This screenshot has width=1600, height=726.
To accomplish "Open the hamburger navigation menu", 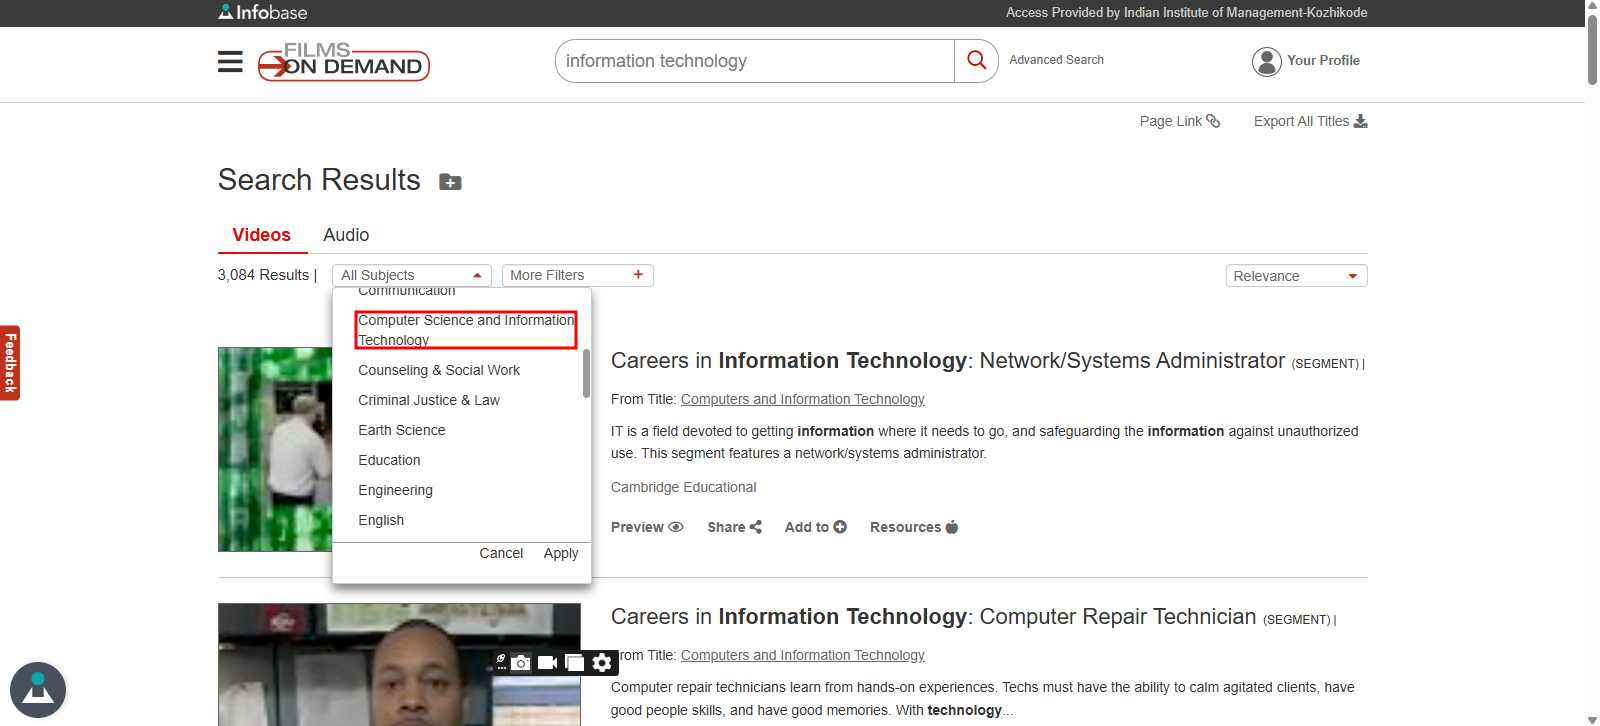I will pos(230,62).
